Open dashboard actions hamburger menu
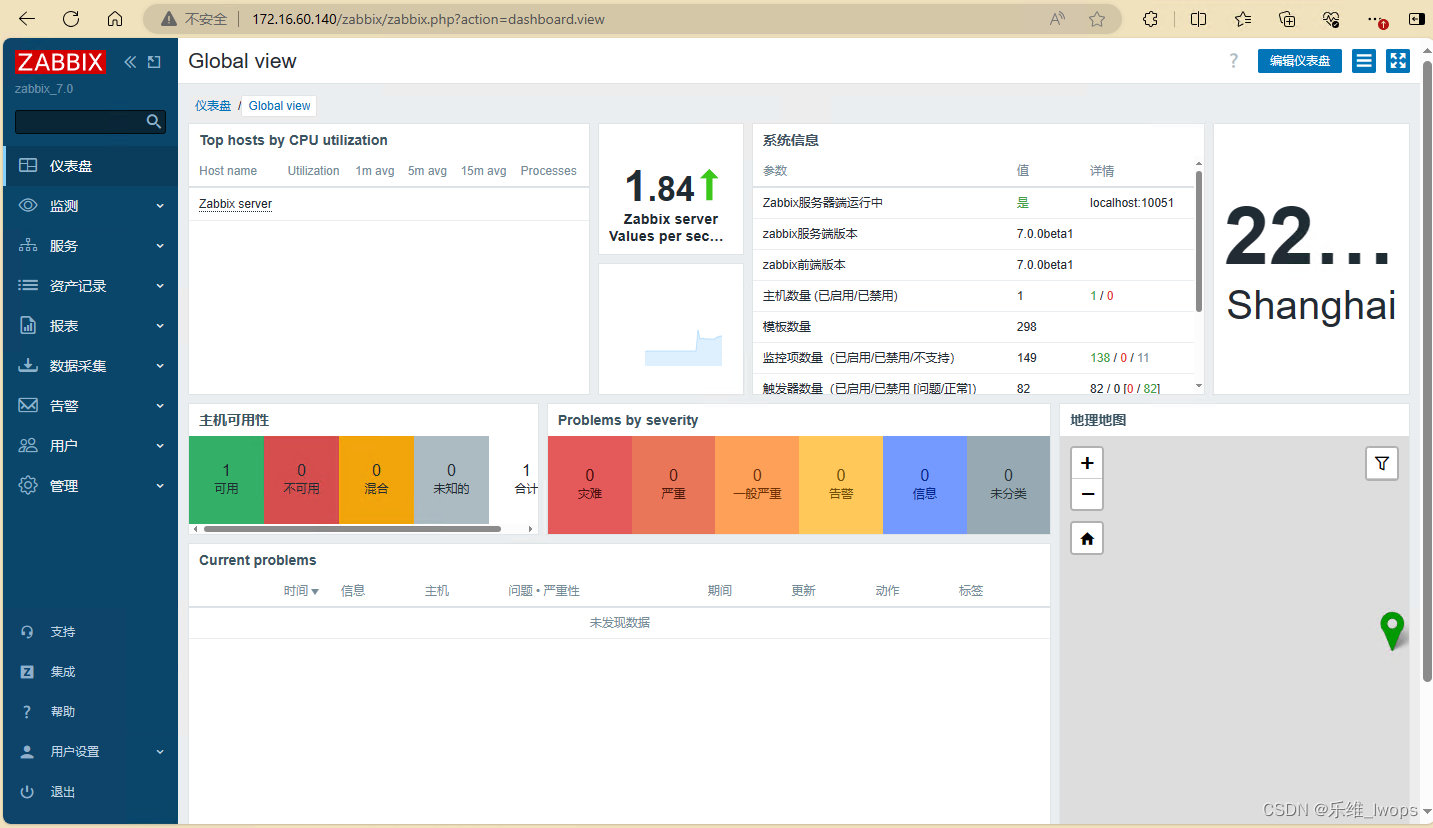The width and height of the screenshot is (1433, 828). point(1364,61)
